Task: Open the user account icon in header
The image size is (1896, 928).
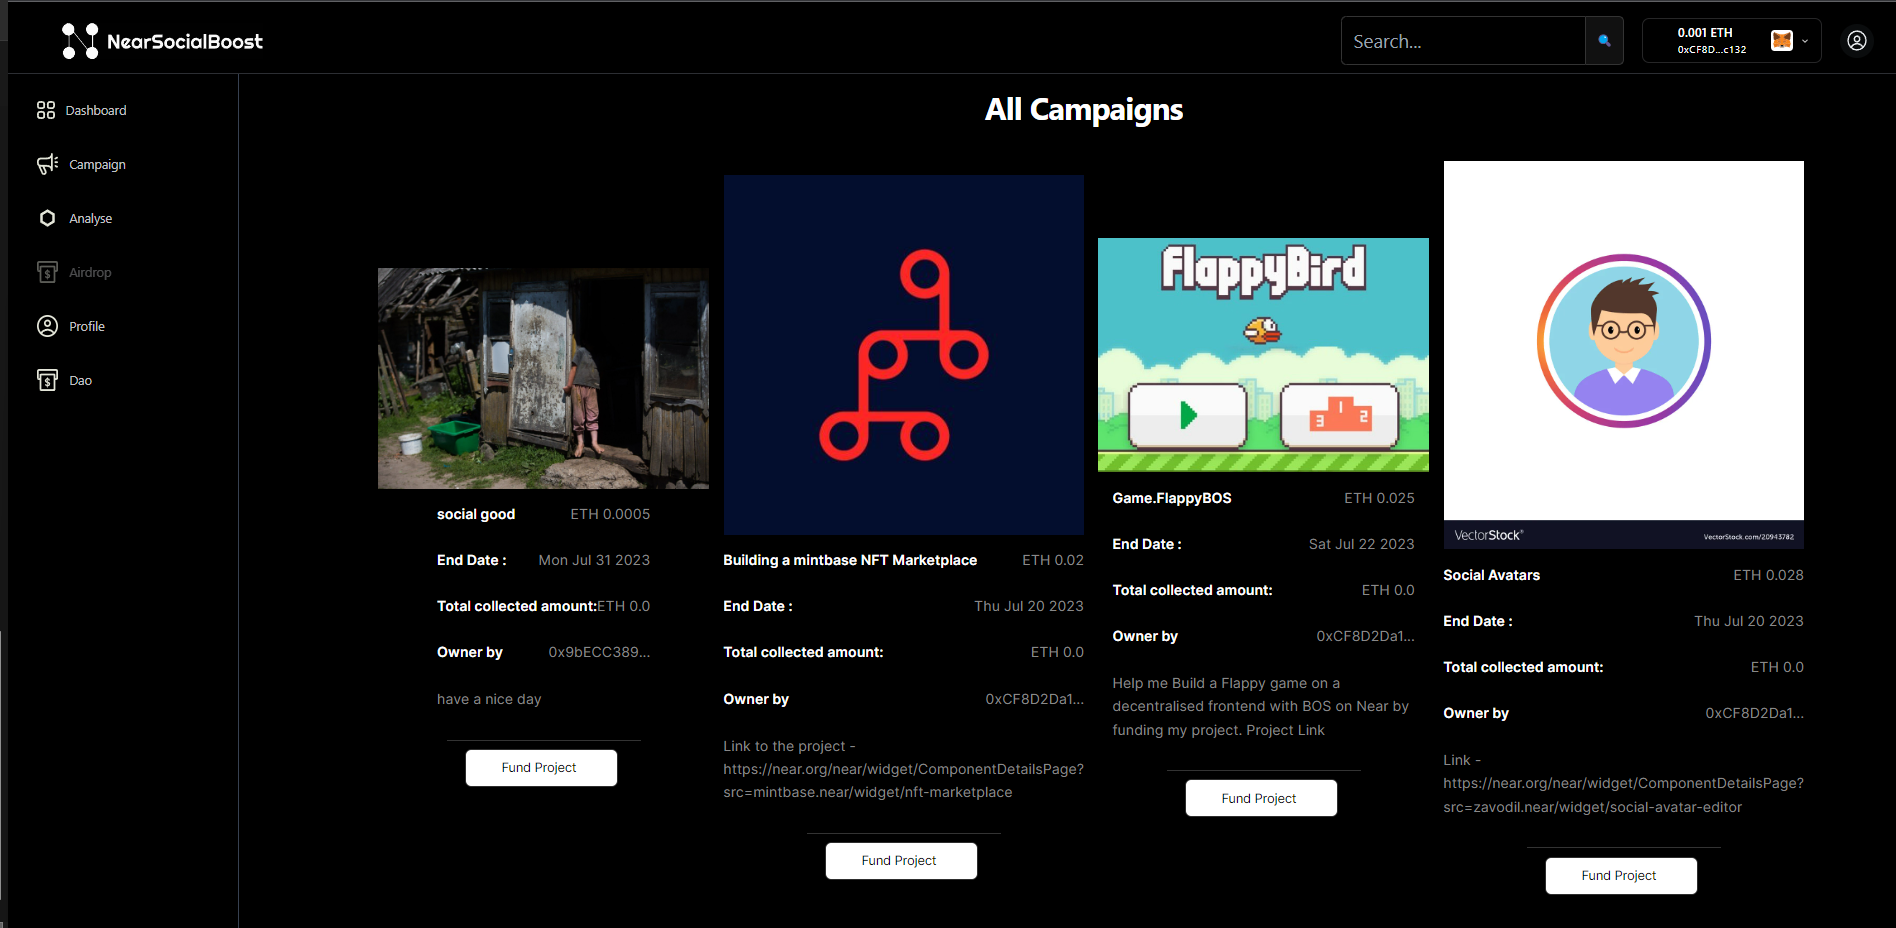Action: pyautogui.click(x=1857, y=41)
